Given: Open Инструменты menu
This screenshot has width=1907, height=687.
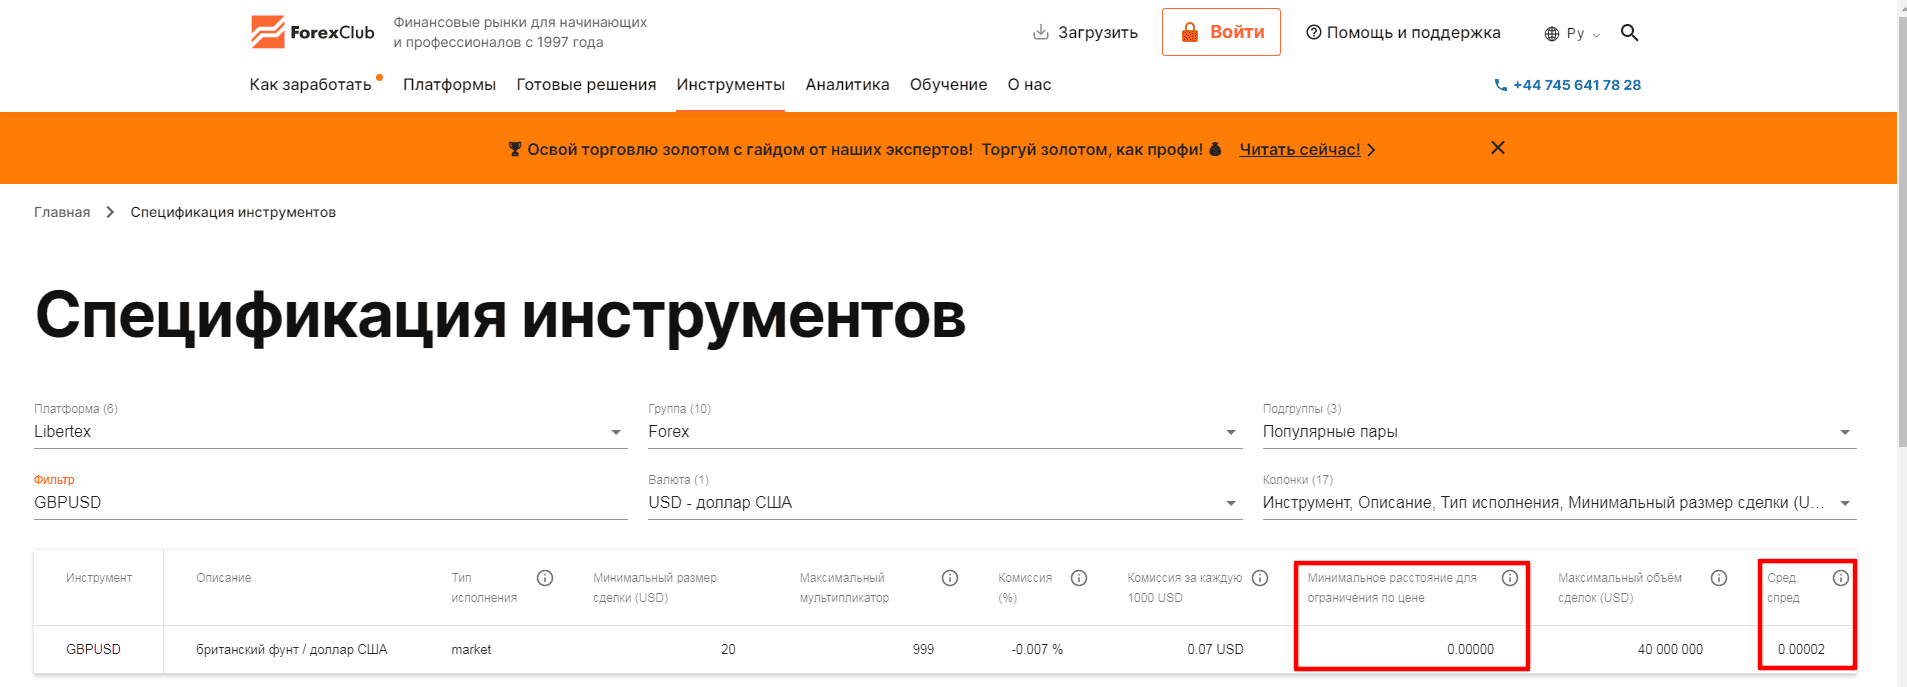Looking at the screenshot, I should pyautogui.click(x=730, y=85).
